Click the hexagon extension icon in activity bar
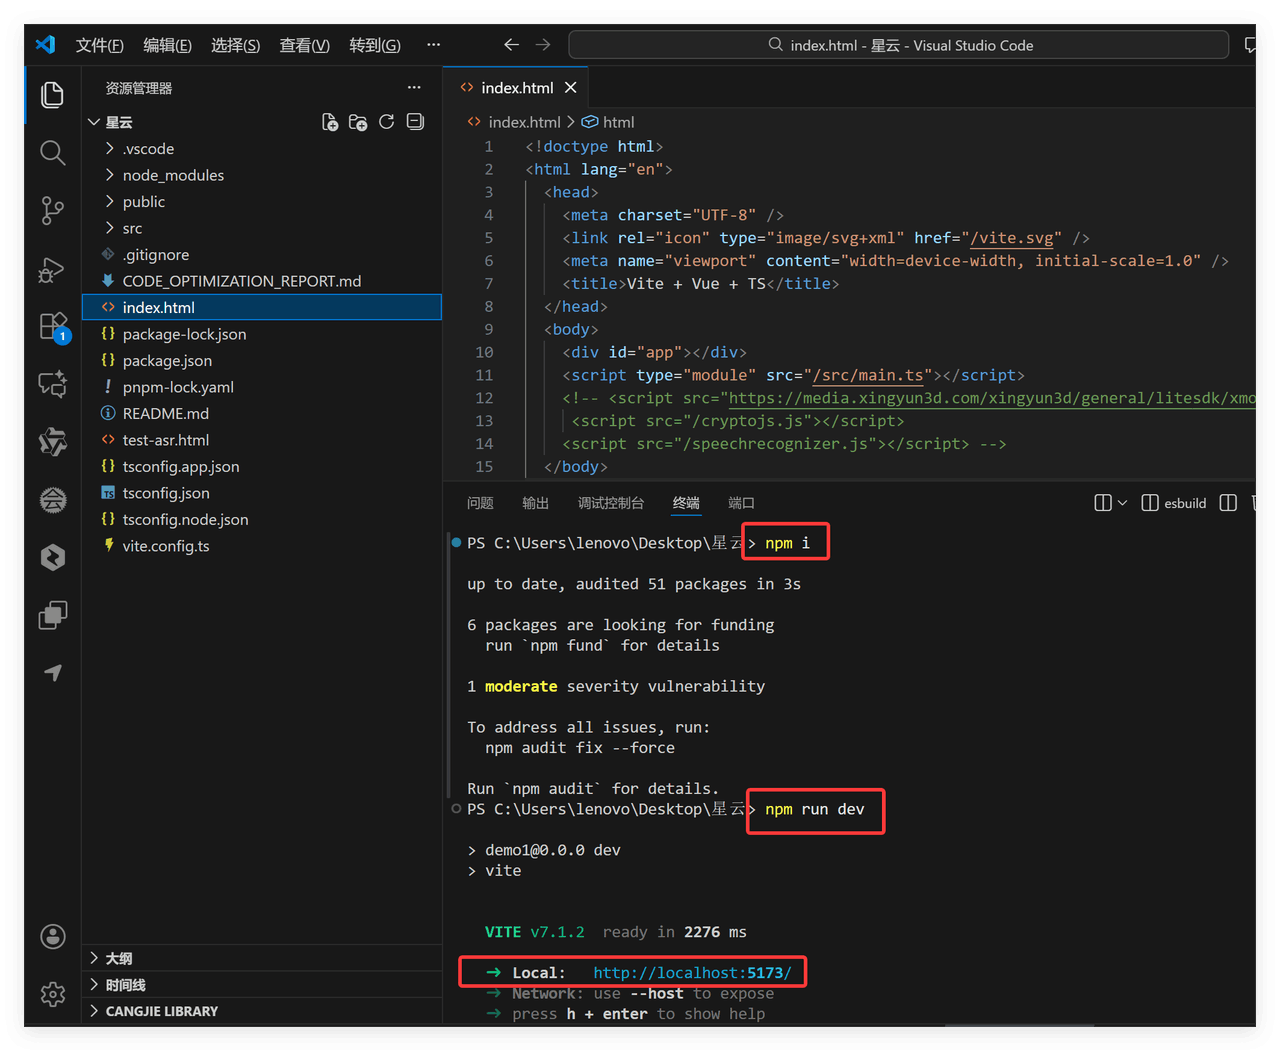 pyautogui.click(x=53, y=557)
